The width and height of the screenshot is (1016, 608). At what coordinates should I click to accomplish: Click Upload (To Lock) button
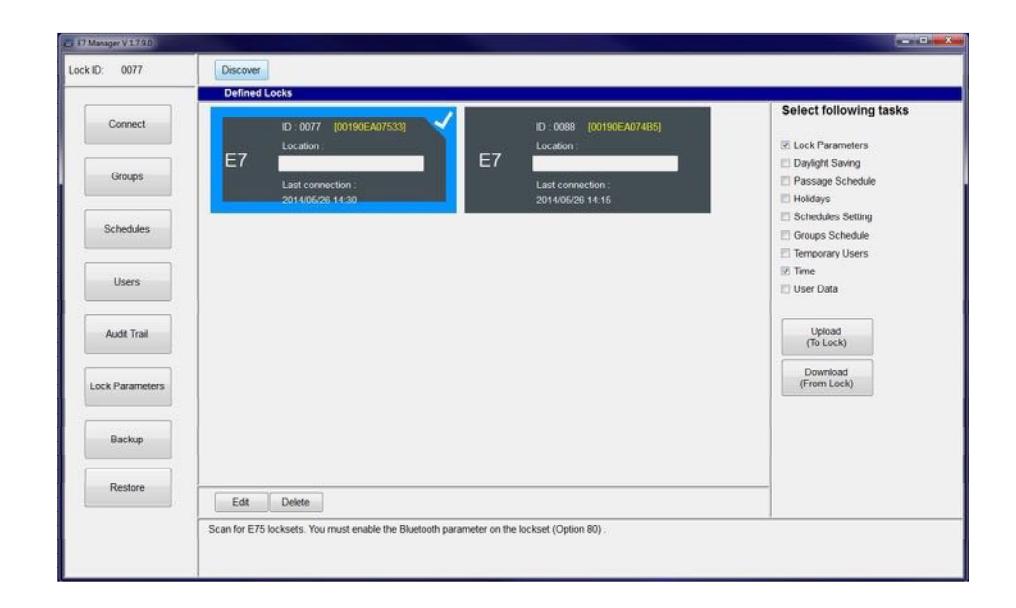827,337
